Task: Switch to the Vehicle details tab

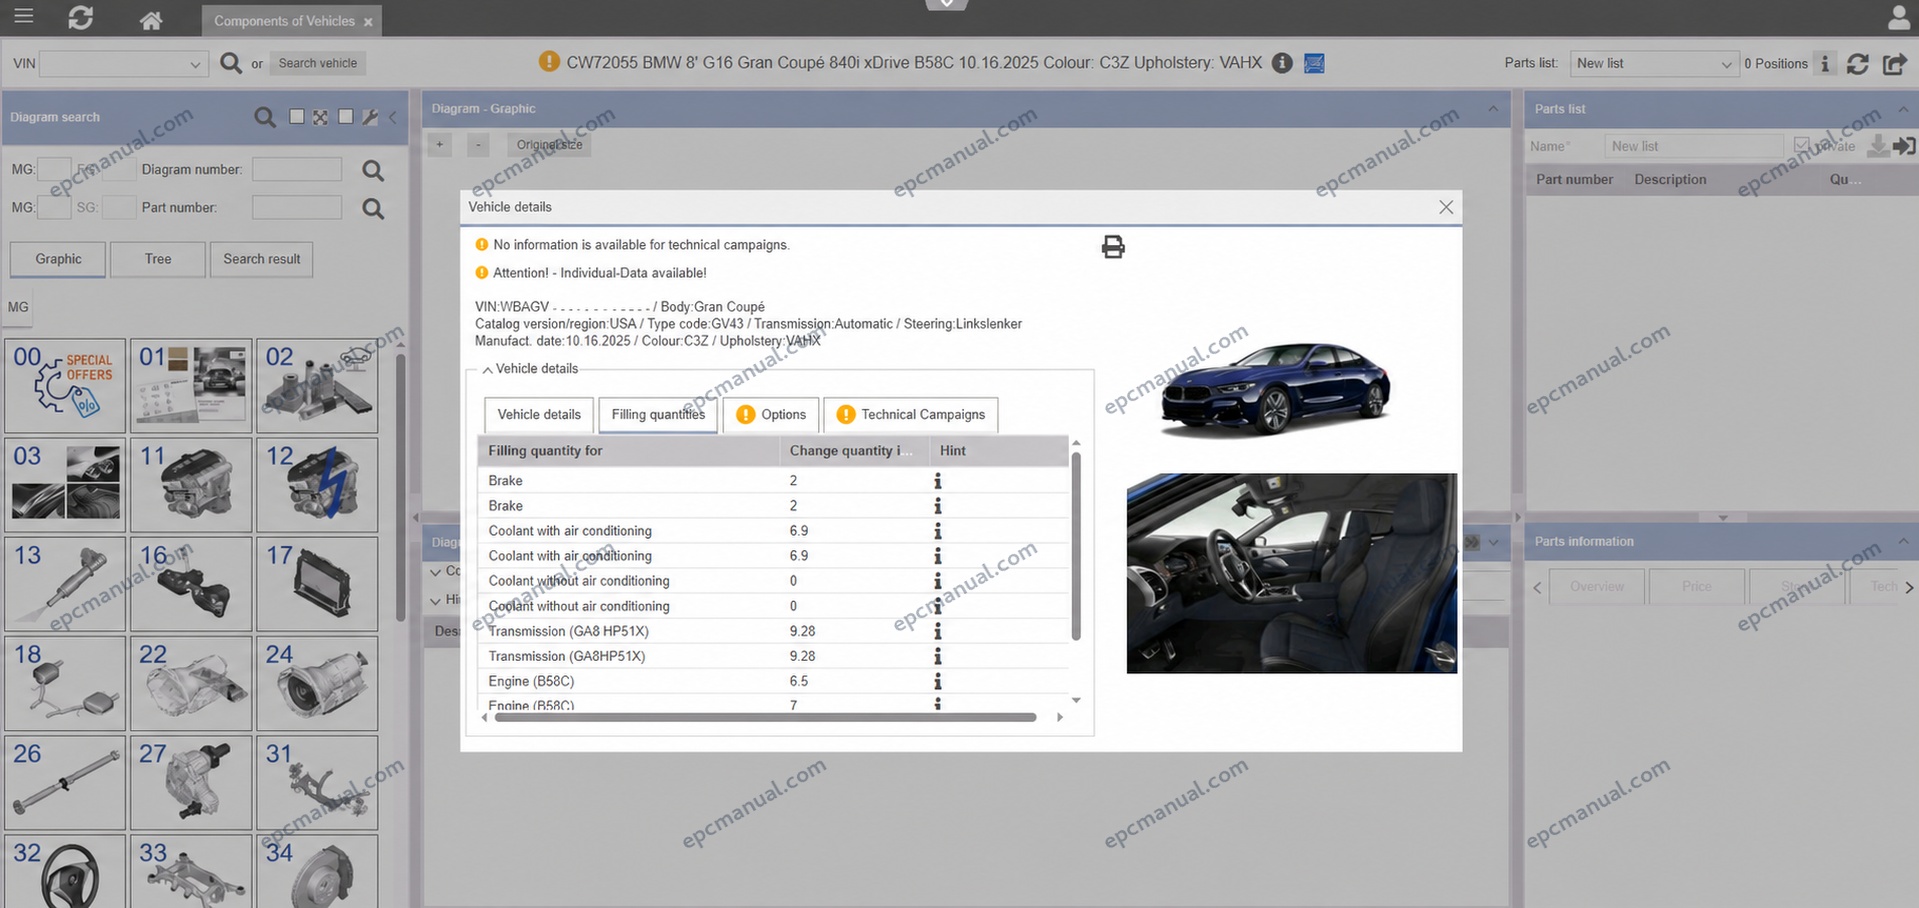Action: [539, 415]
